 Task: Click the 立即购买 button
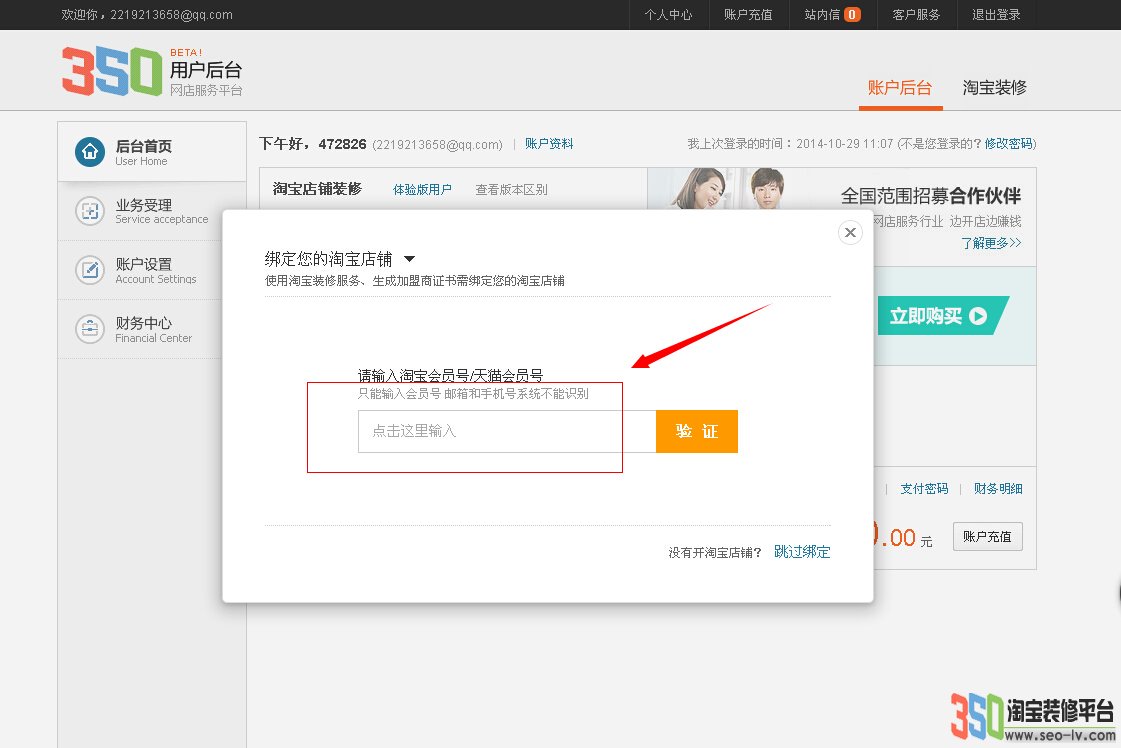[x=943, y=315]
